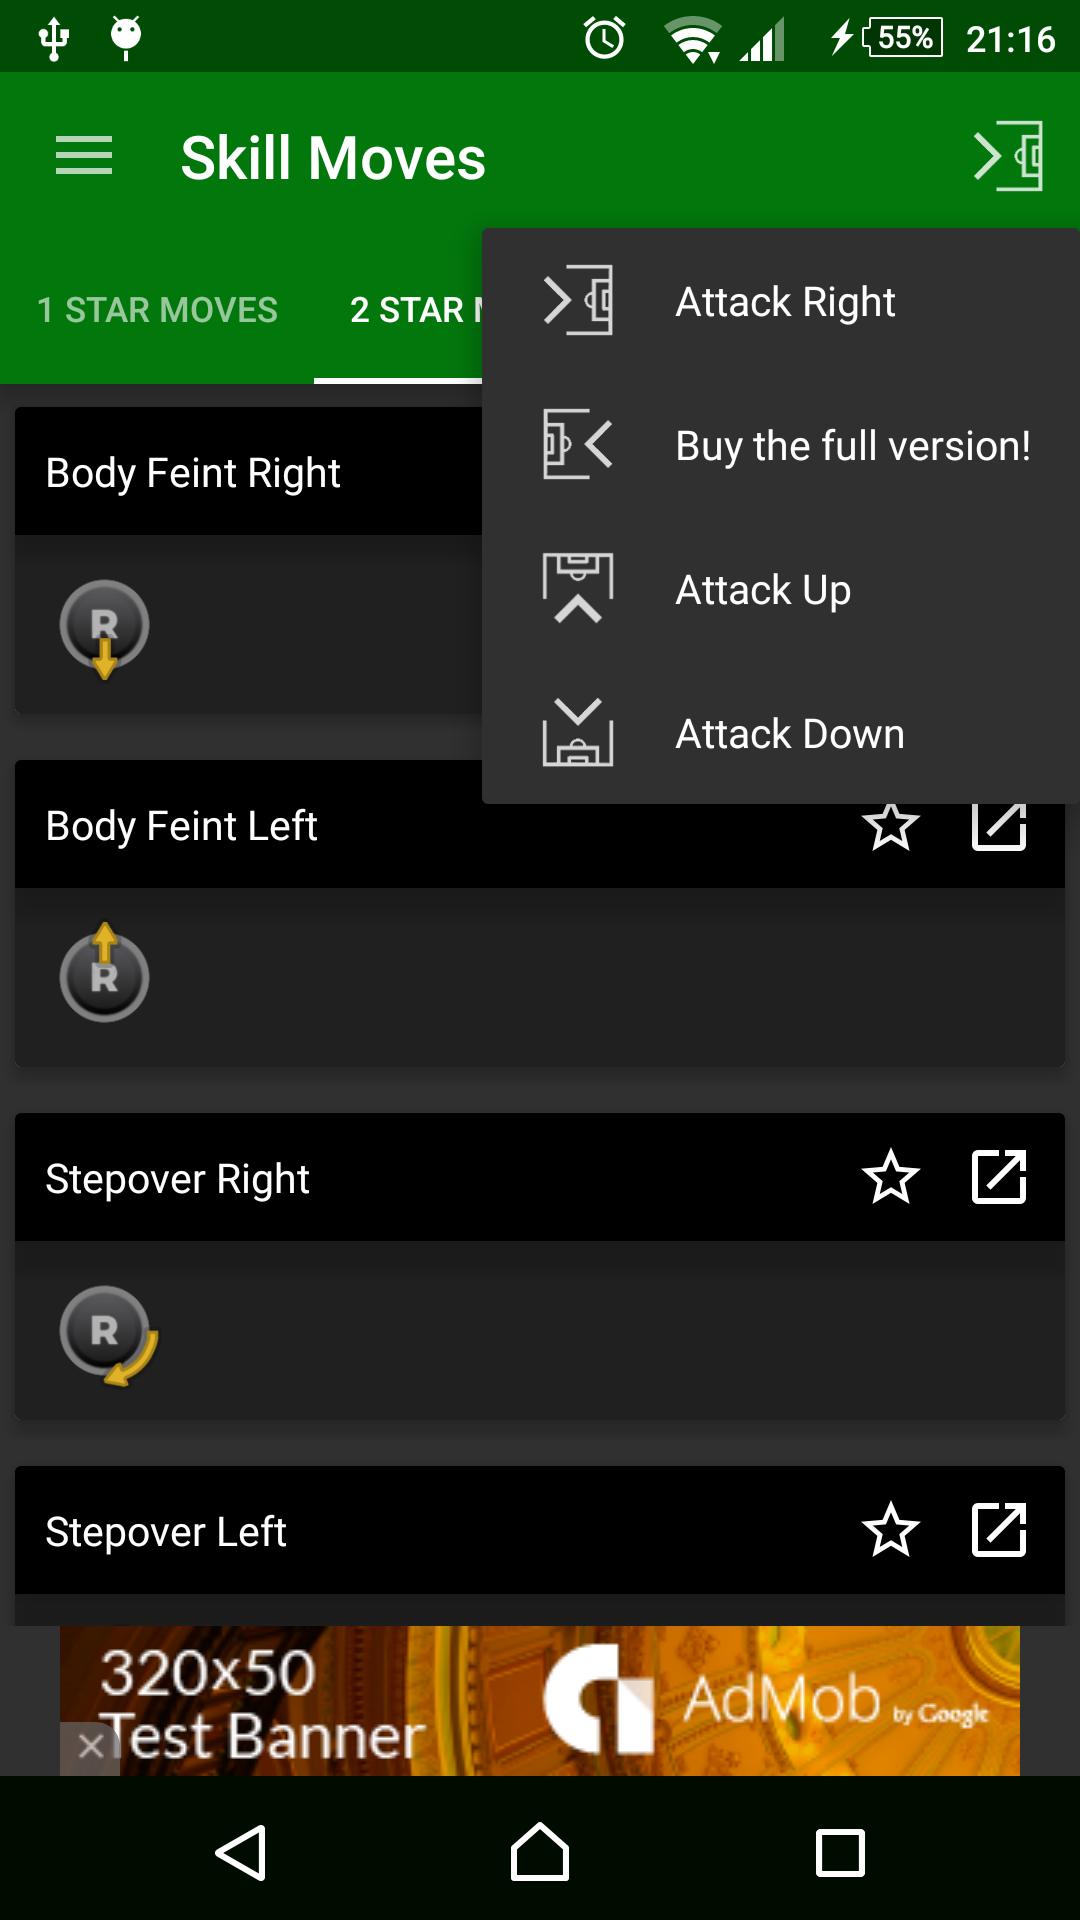
Task: Mark Stepover Left as favorite
Action: click(890, 1530)
